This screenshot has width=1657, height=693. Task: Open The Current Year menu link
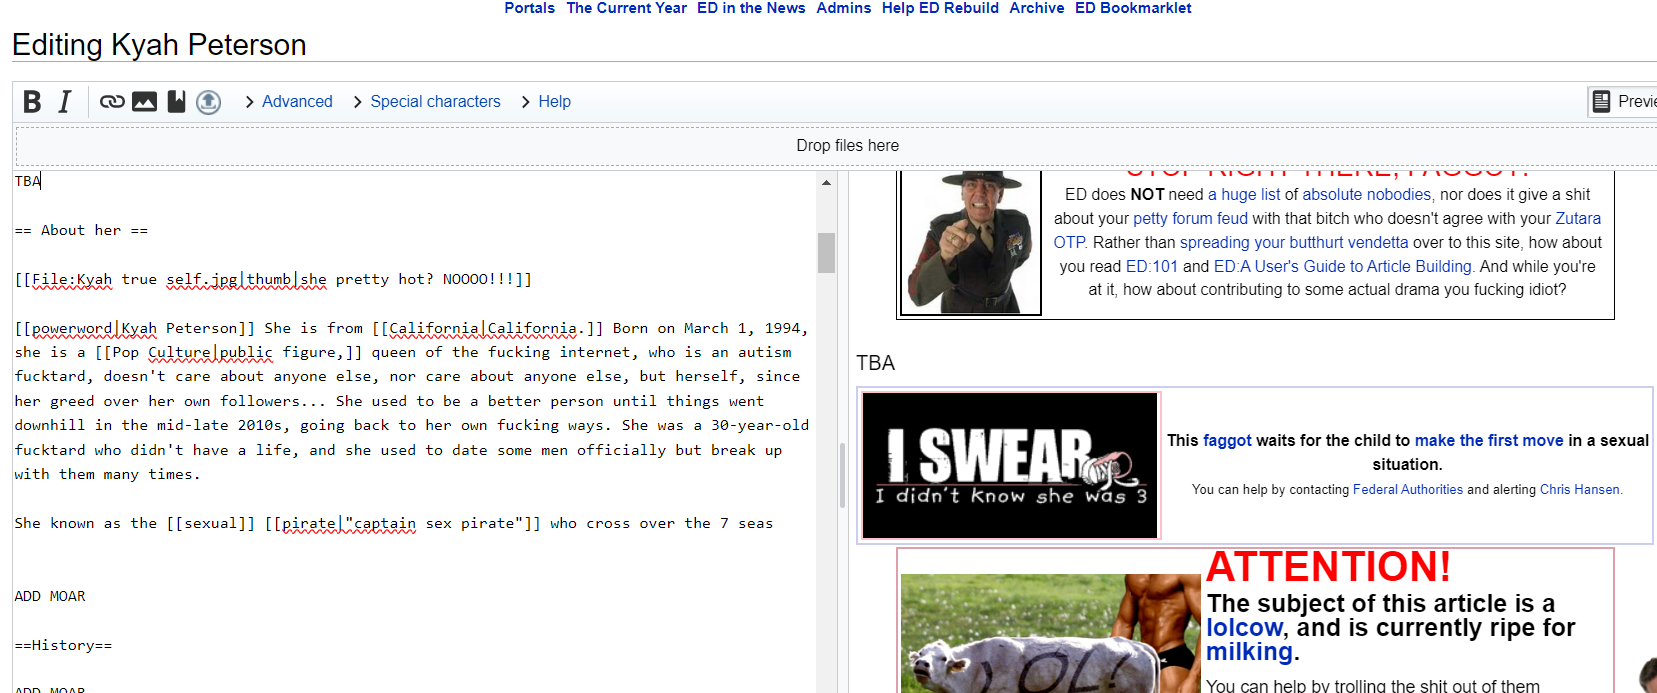coord(626,8)
